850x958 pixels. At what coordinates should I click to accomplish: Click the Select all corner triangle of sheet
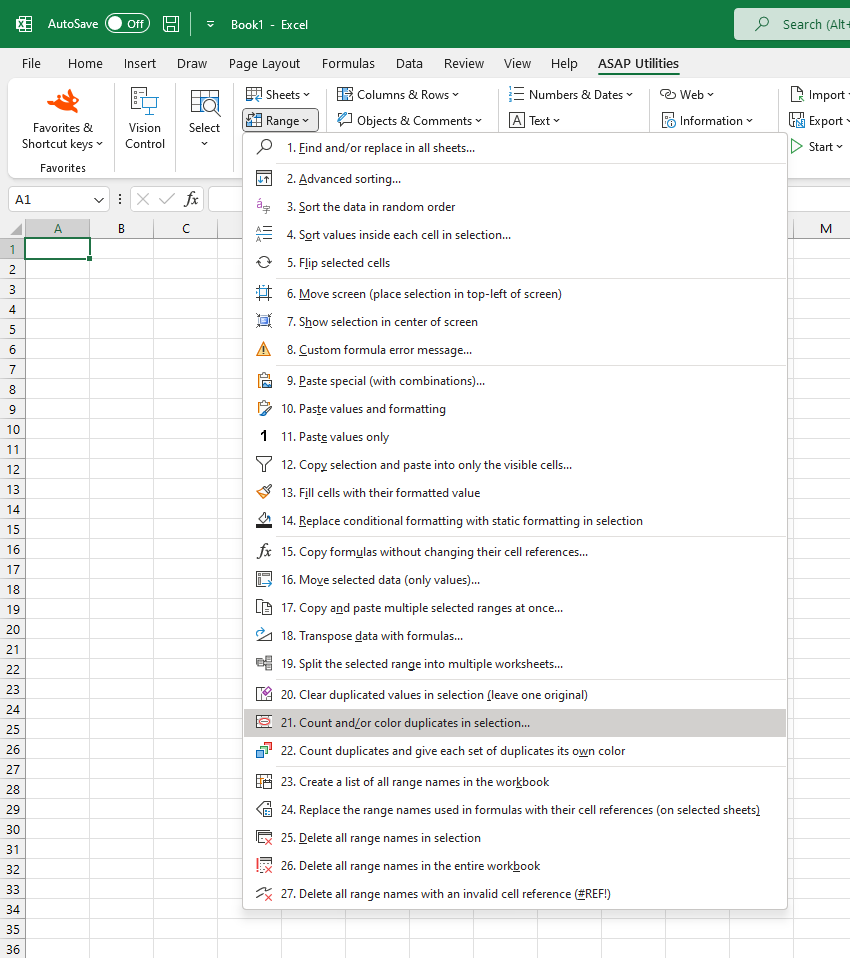coord(16,229)
